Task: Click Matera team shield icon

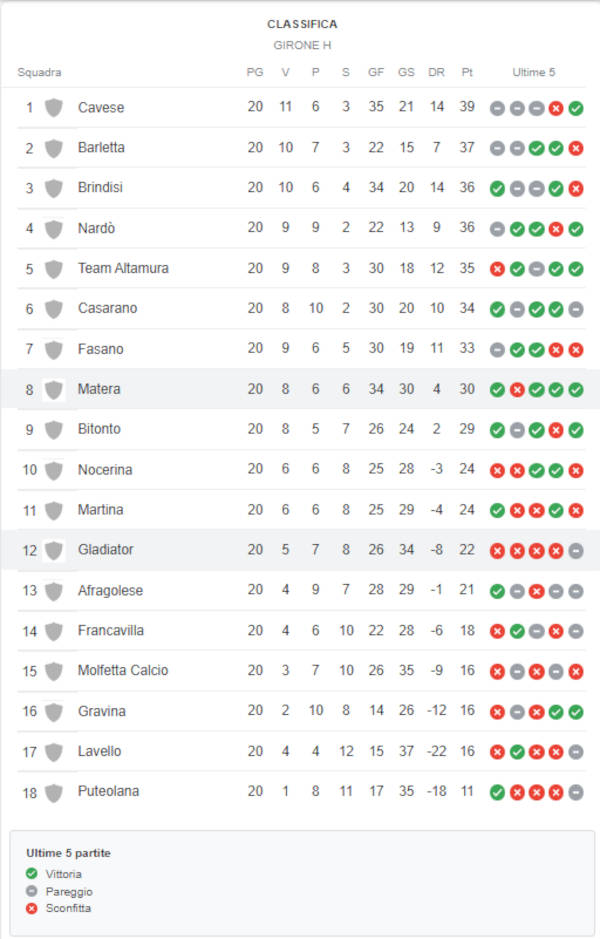Action: coord(54,389)
